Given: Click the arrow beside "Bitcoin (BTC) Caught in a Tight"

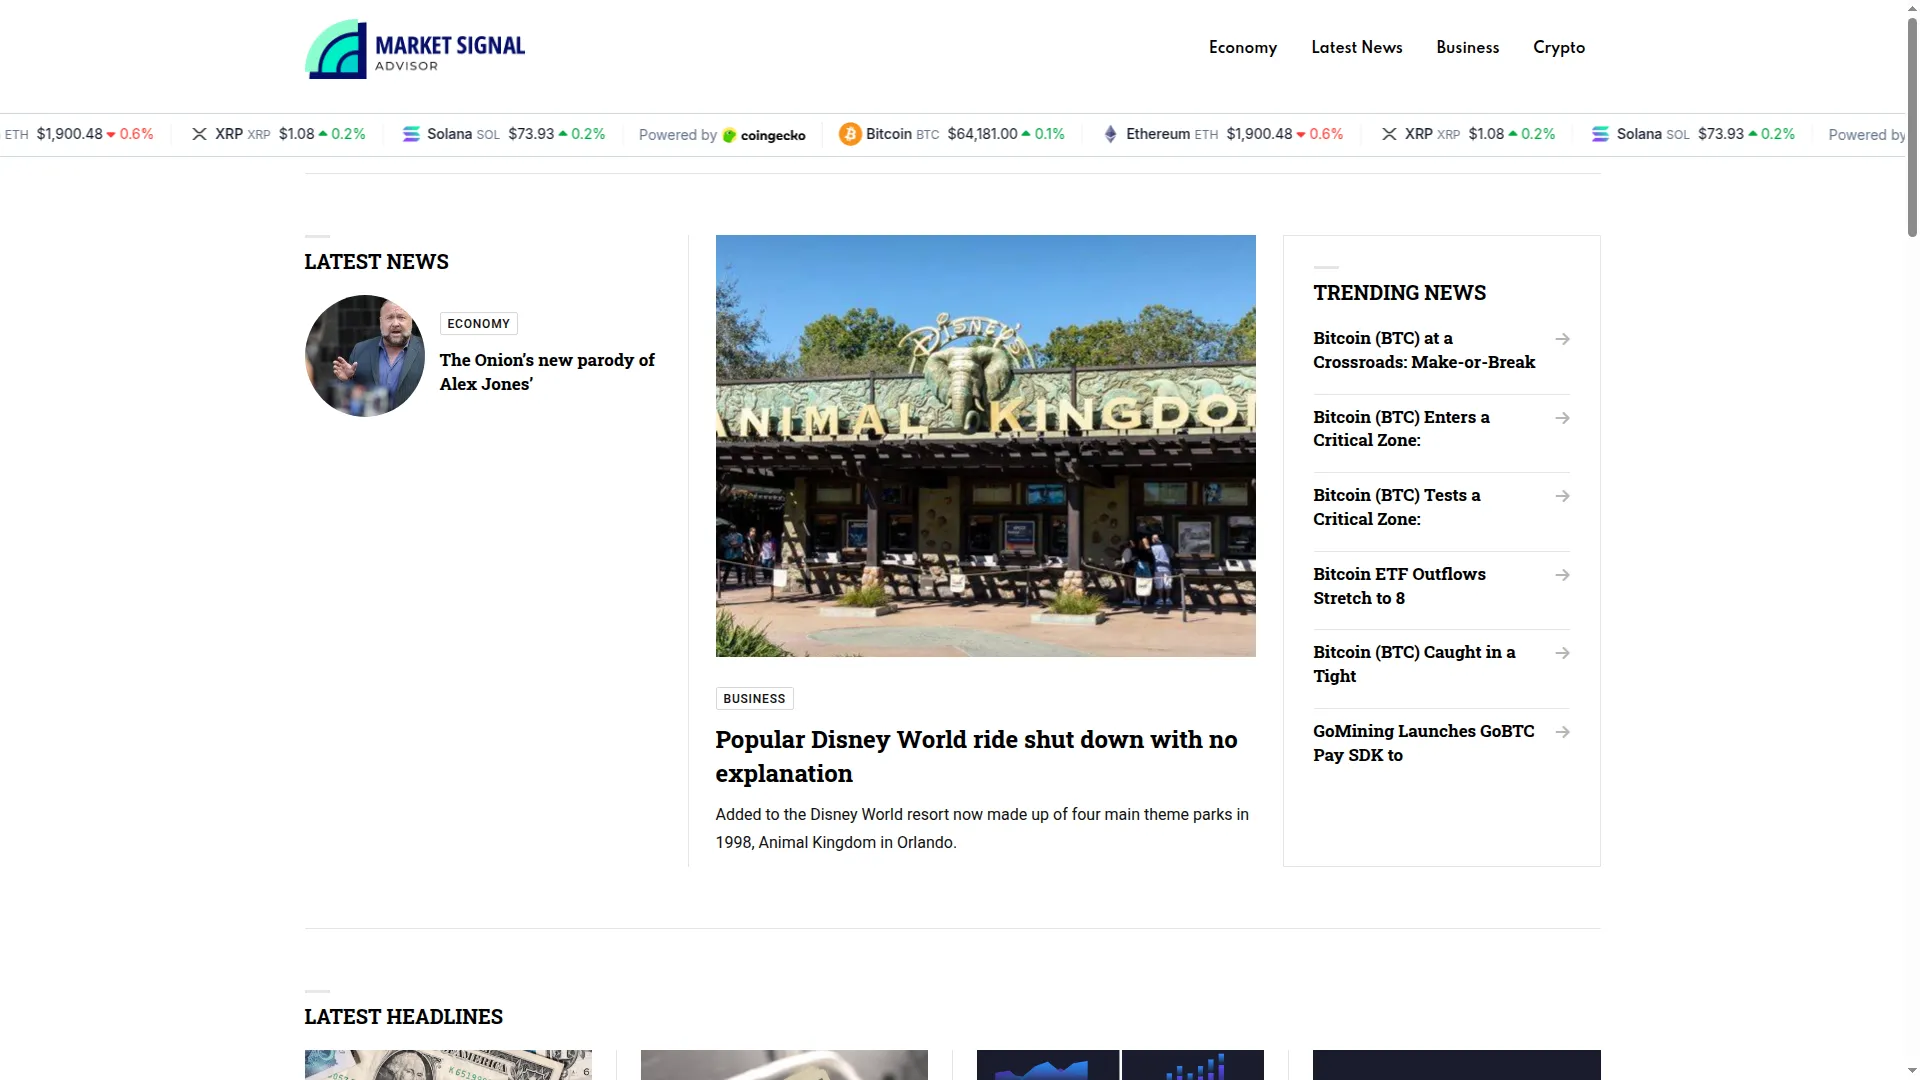Looking at the screenshot, I should pyautogui.click(x=1562, y=653).
